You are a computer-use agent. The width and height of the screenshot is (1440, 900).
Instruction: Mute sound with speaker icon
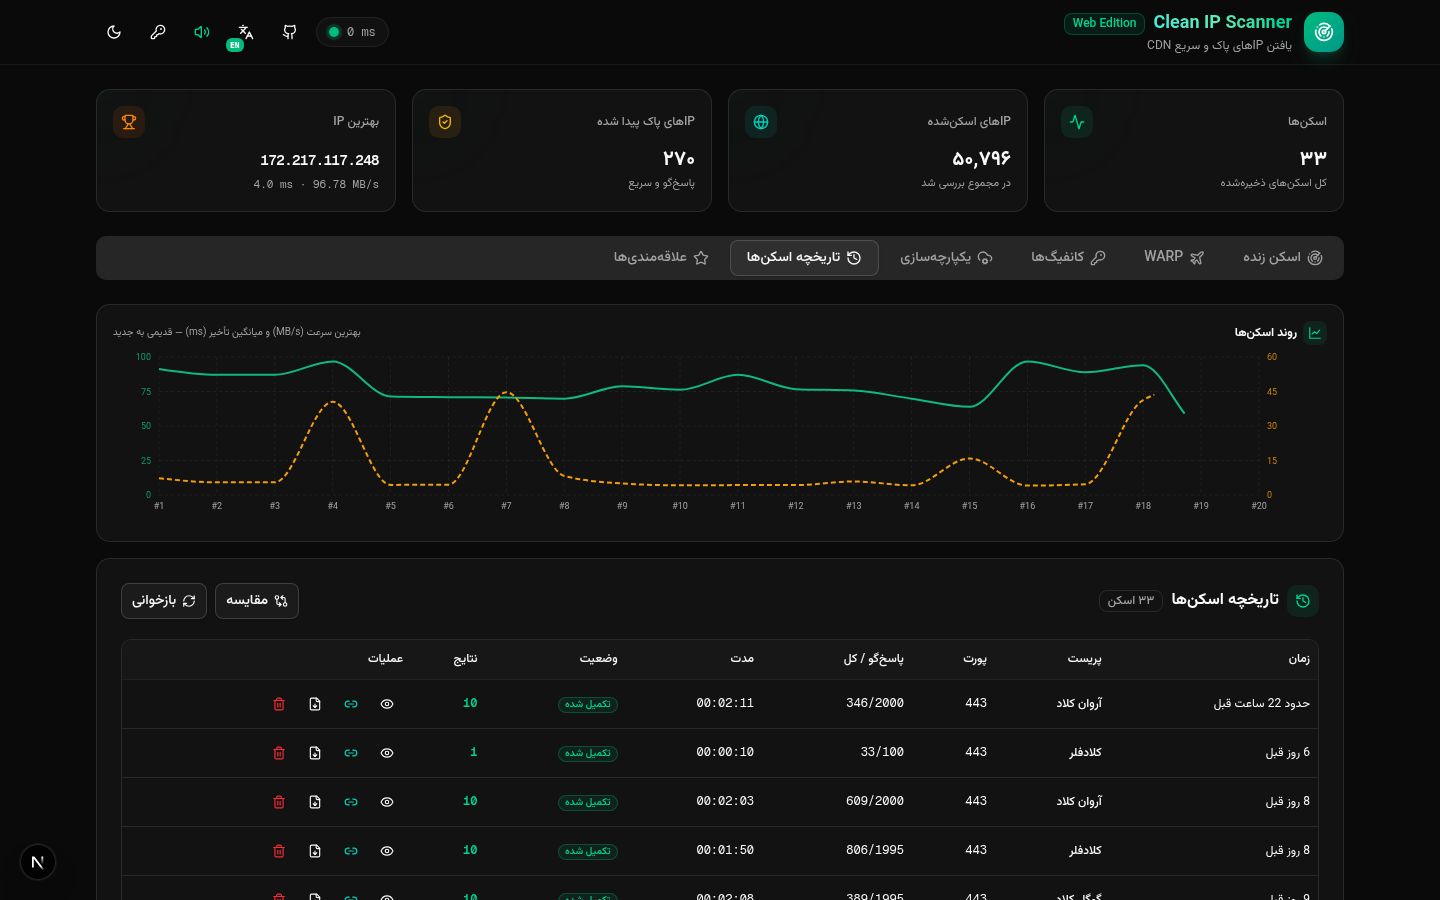click(x=202, y=32)
